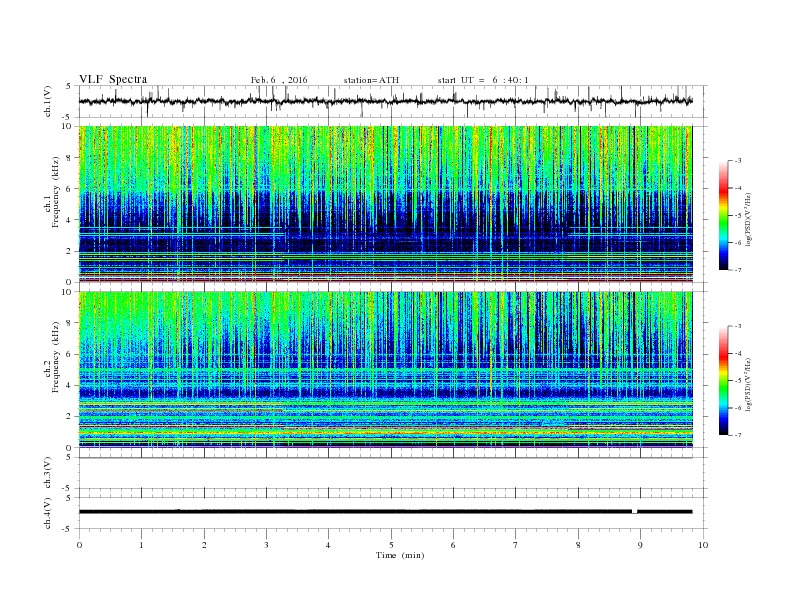The height and width of the screenshot is (612, 792).
Task: Click the ch.2 color bar log(PSD) label
Action: (x=748, y=384)
